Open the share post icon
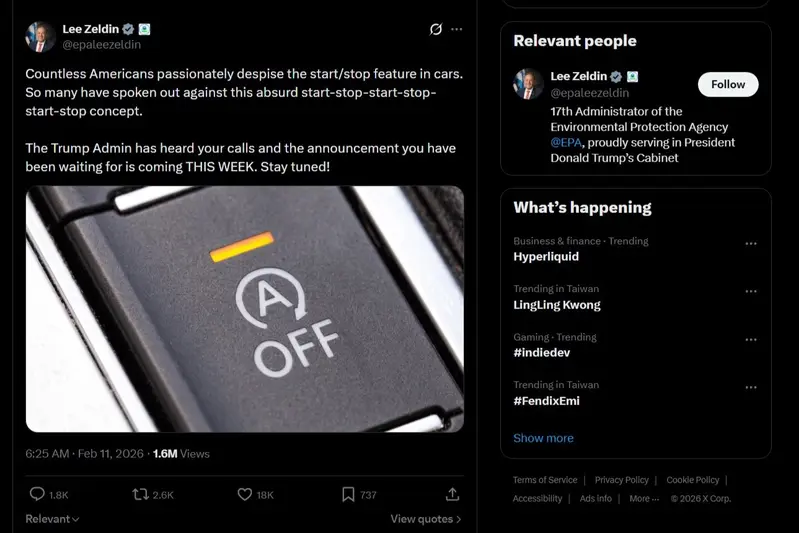 pyautogui.click(x=452, y=494)
